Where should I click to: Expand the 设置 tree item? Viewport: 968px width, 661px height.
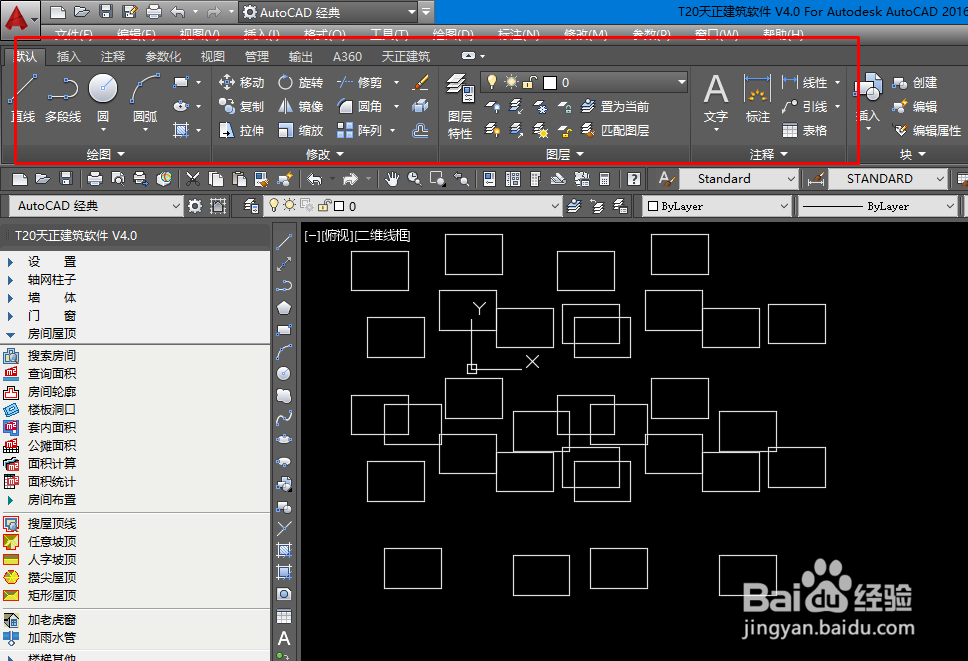(10, 262)
